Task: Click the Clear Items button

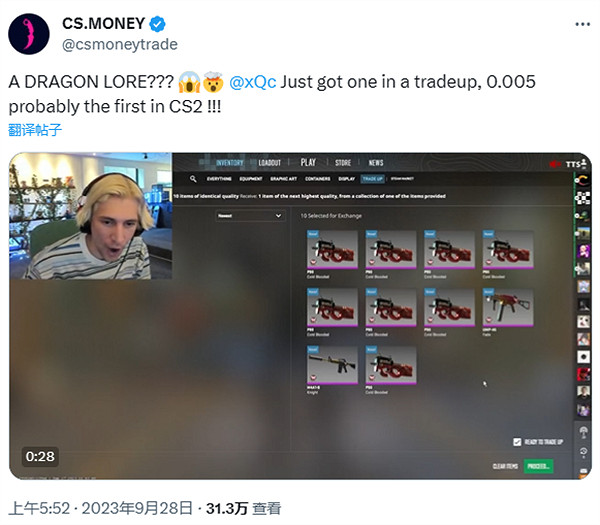Action: tap(505, 466)
